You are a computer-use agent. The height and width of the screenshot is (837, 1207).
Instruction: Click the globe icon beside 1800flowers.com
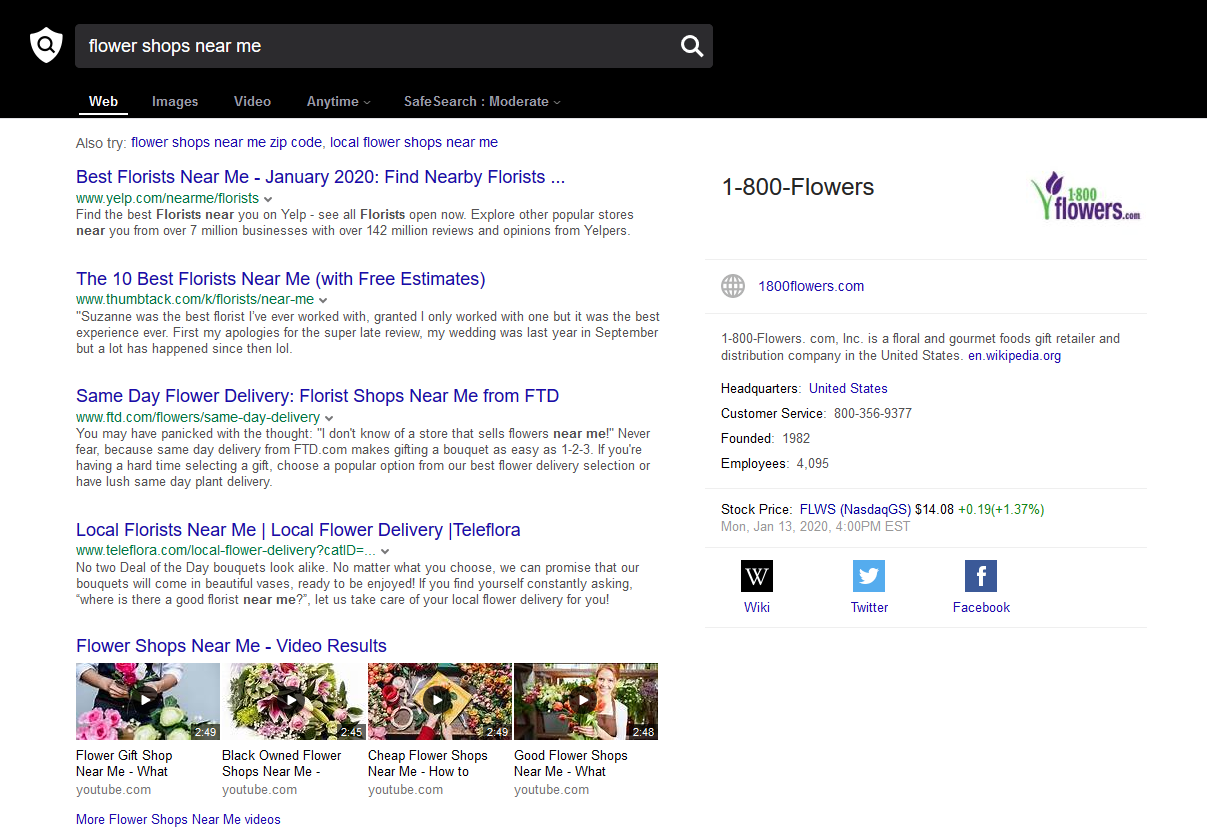click(x=733, y=286)
